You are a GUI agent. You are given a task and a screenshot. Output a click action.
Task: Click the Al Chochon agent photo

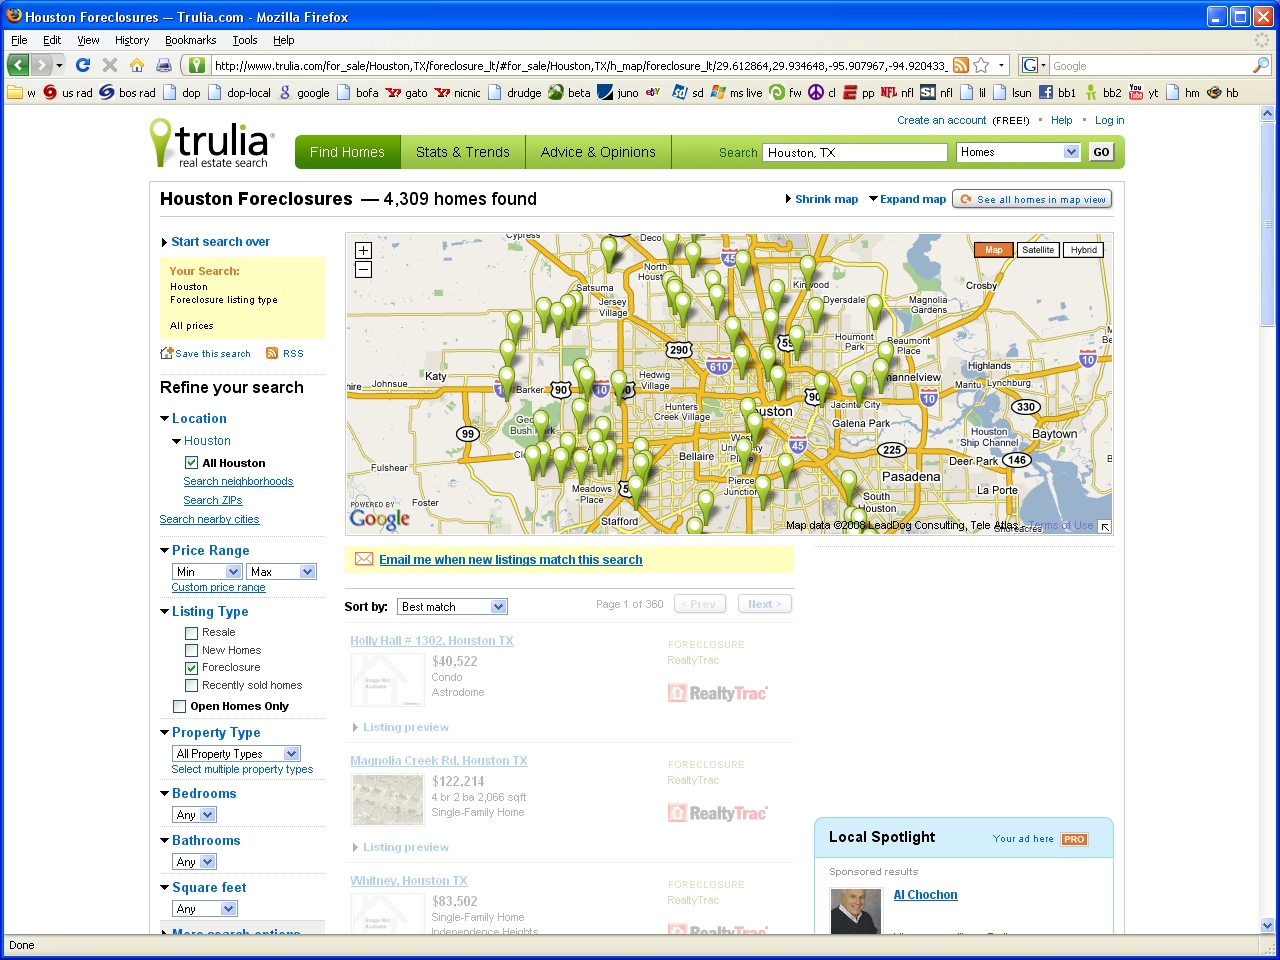point(856,910)
